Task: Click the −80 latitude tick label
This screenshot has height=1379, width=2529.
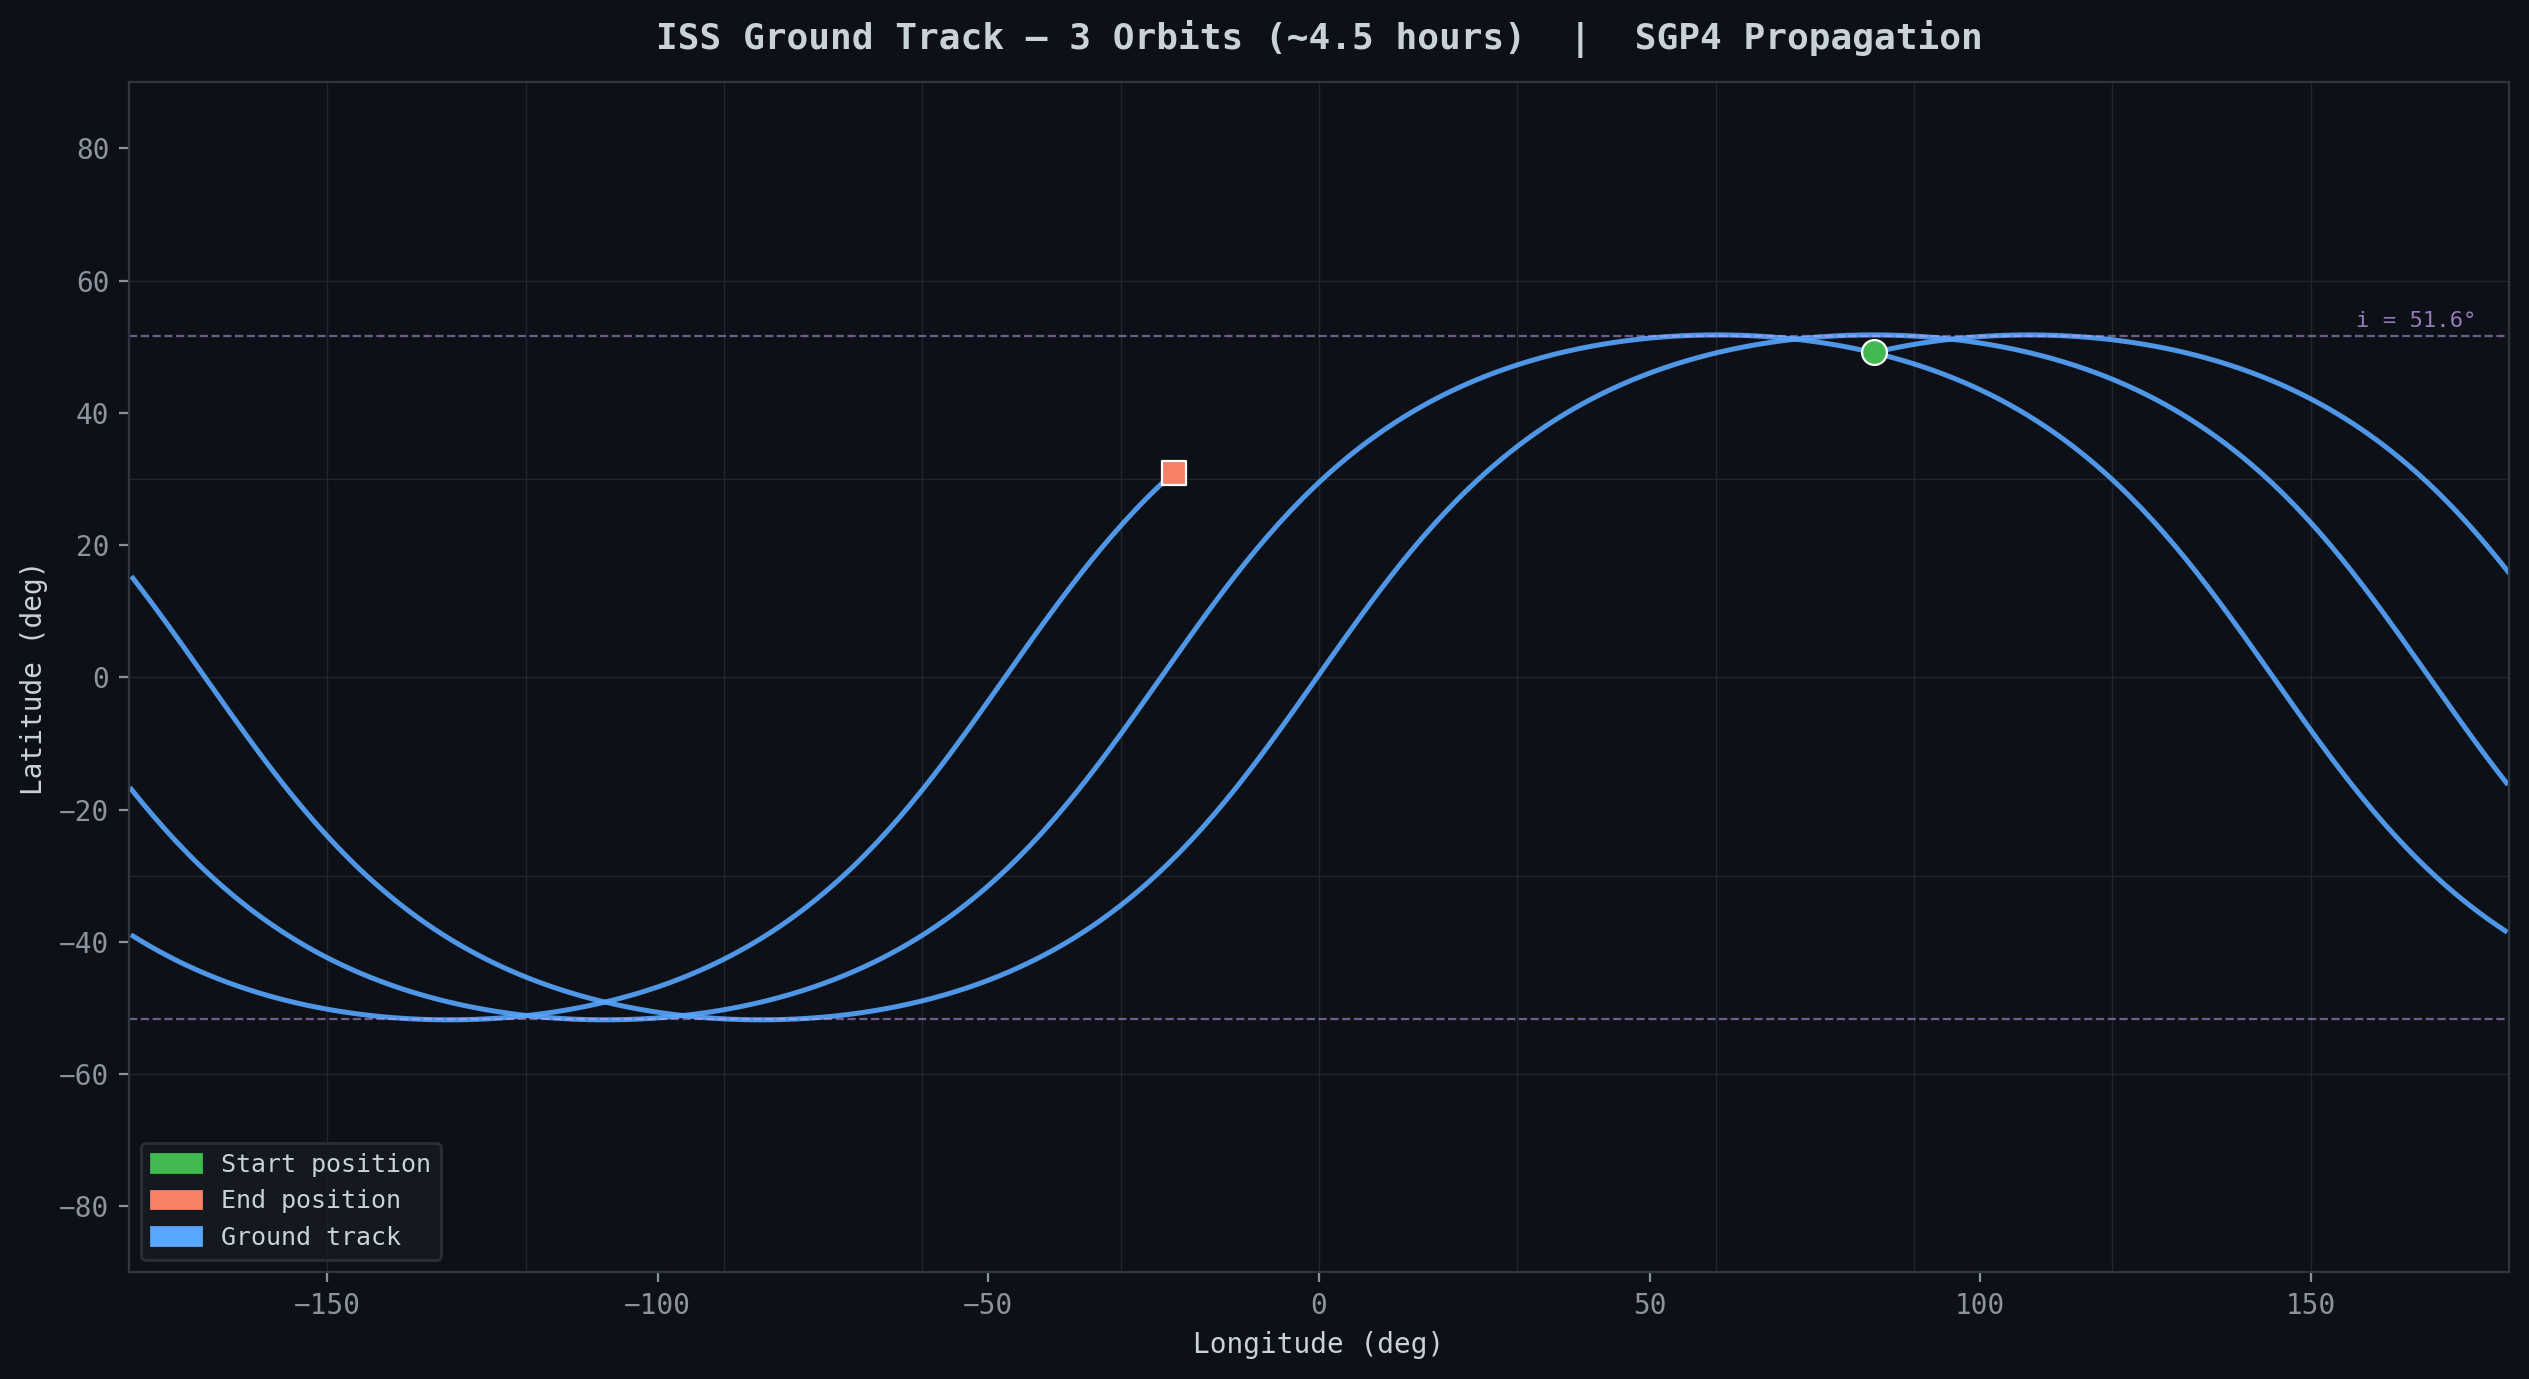Action: [x=83, y=1207]
